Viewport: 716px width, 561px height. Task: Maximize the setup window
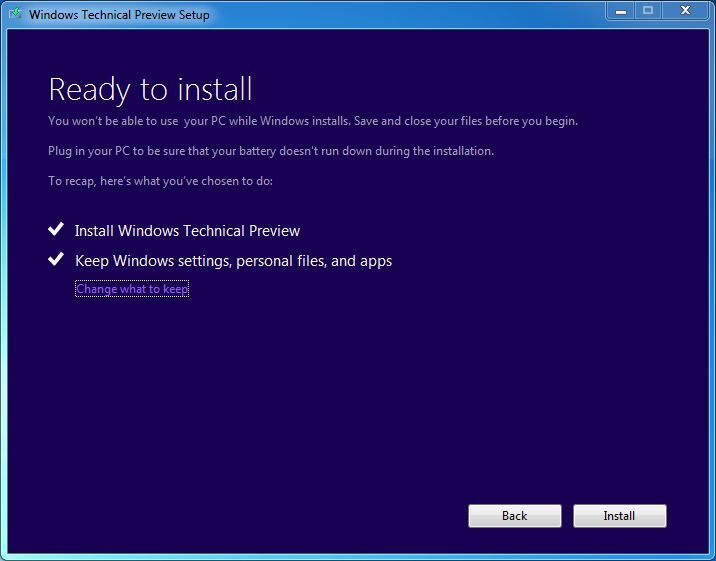coord(648,11)
